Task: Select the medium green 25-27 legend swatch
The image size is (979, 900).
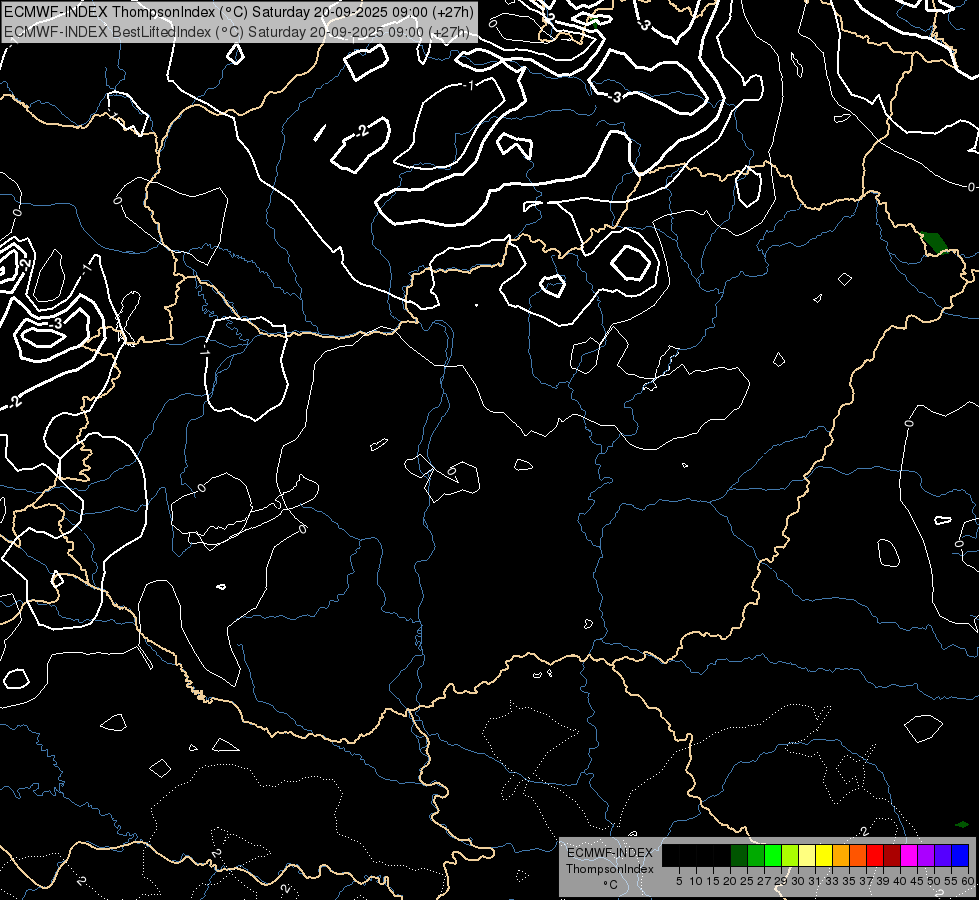Action: (756, 855)
